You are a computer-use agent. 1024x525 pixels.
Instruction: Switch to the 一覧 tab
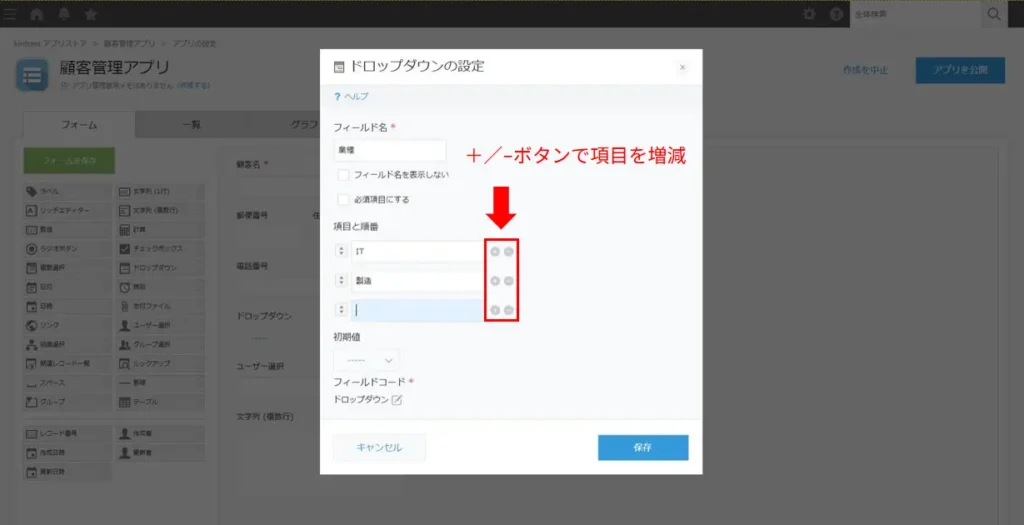tap(191, 125)
